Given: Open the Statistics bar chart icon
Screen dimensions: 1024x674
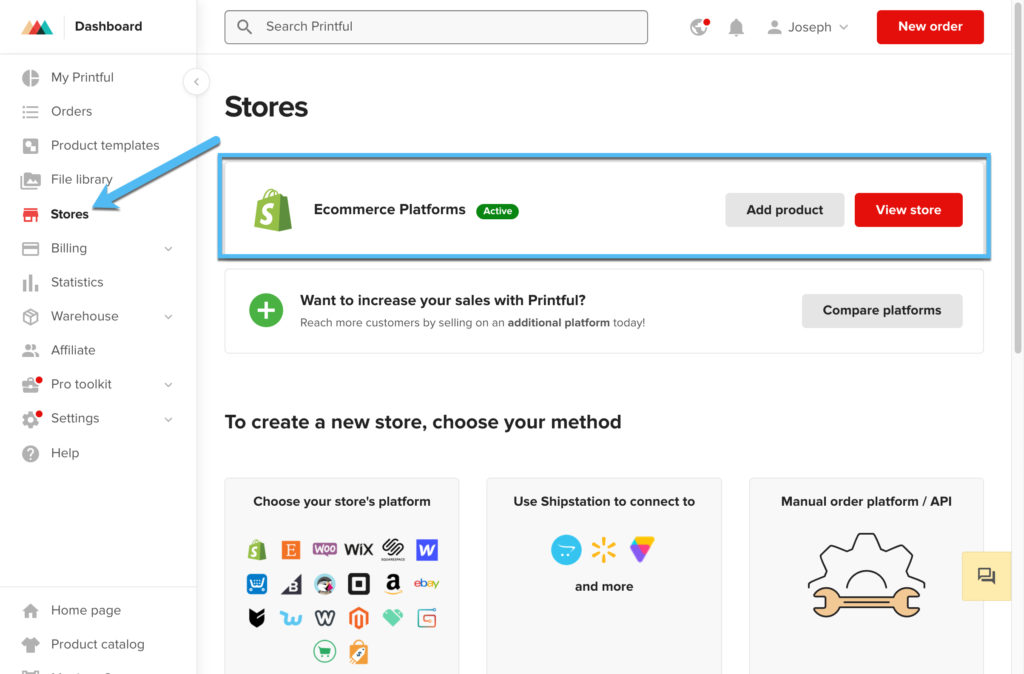Looking at the screenshot, I should (30, 283).
